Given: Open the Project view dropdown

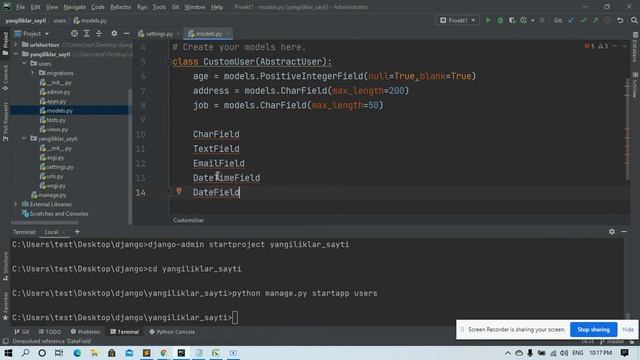Looking at the screenshot, I should [32, 33].
